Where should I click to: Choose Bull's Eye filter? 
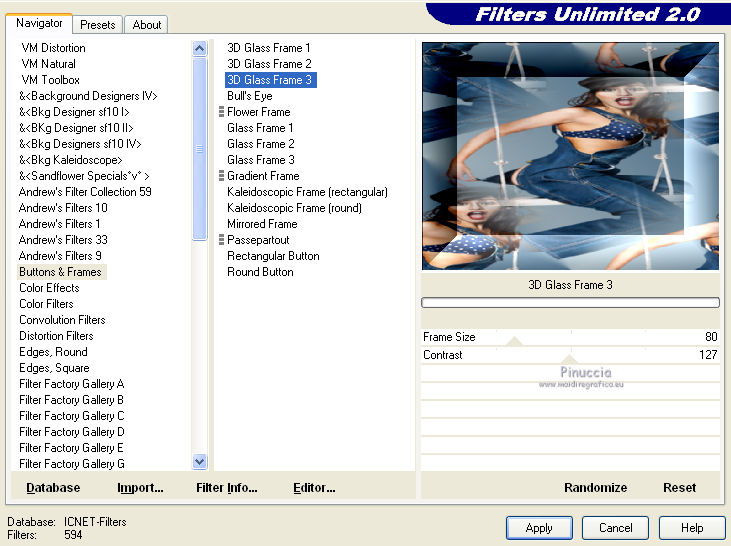(249, 96)
